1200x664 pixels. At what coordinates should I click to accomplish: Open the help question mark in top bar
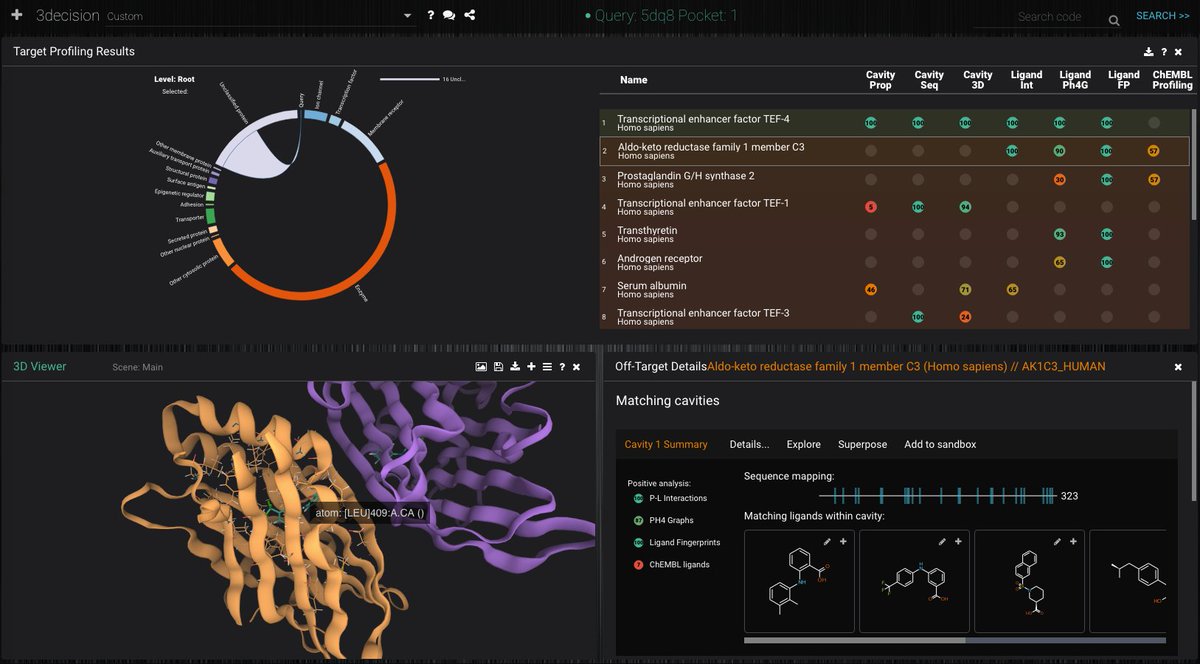click(x=431, y=15)
